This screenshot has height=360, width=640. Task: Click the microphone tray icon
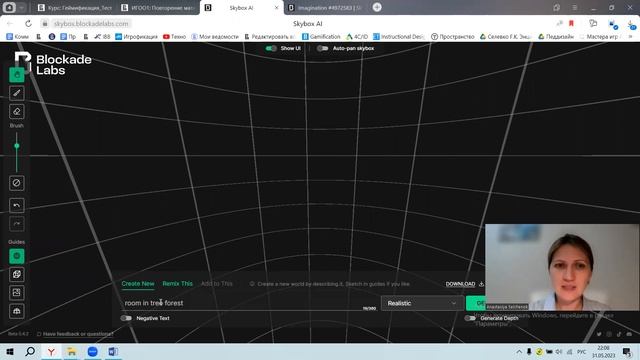point(529,351)
